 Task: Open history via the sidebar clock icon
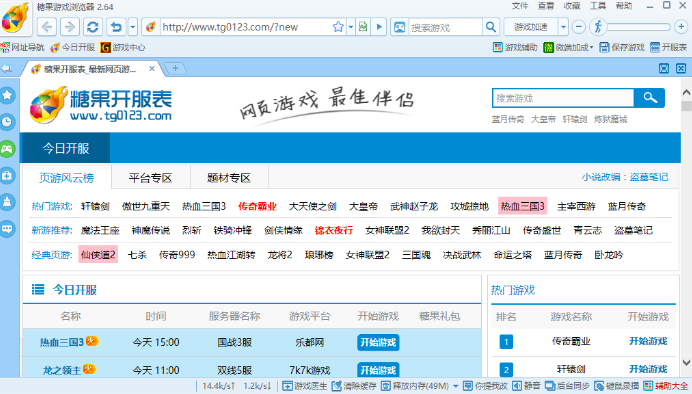pos(8,122)
